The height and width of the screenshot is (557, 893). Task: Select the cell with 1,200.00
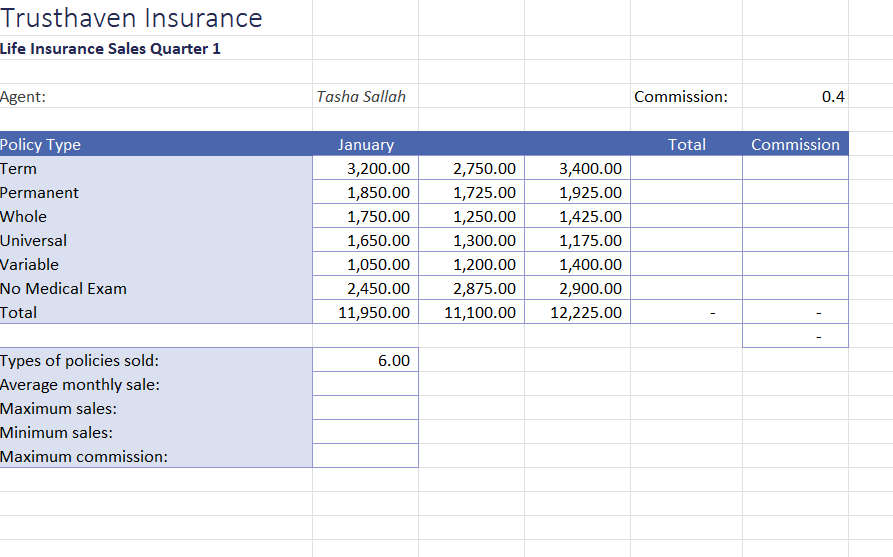tap(471, 264)
